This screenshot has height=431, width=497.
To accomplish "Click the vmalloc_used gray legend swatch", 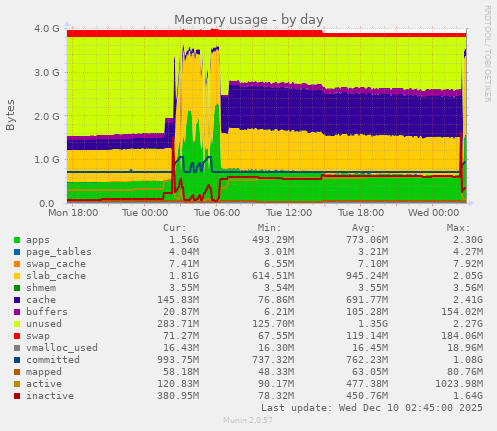I will [17, 348].
